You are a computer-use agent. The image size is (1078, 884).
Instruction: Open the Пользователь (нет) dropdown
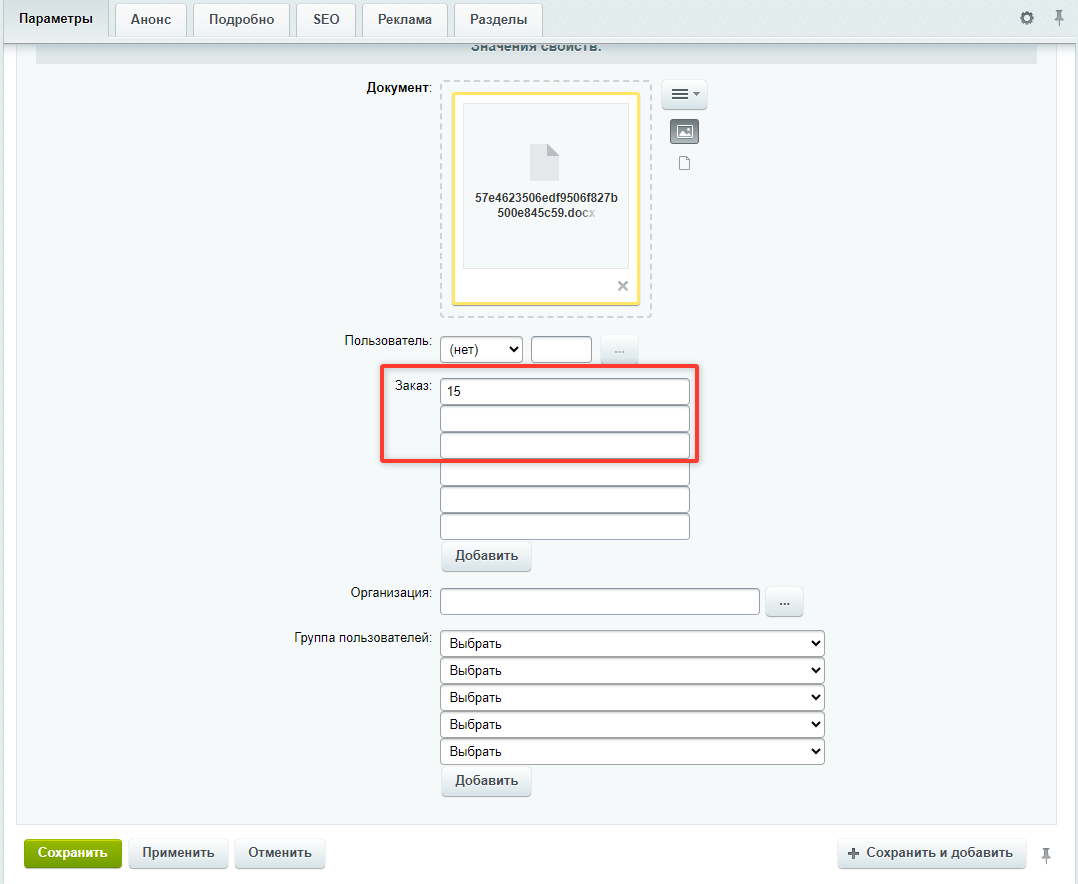(481, 349)
